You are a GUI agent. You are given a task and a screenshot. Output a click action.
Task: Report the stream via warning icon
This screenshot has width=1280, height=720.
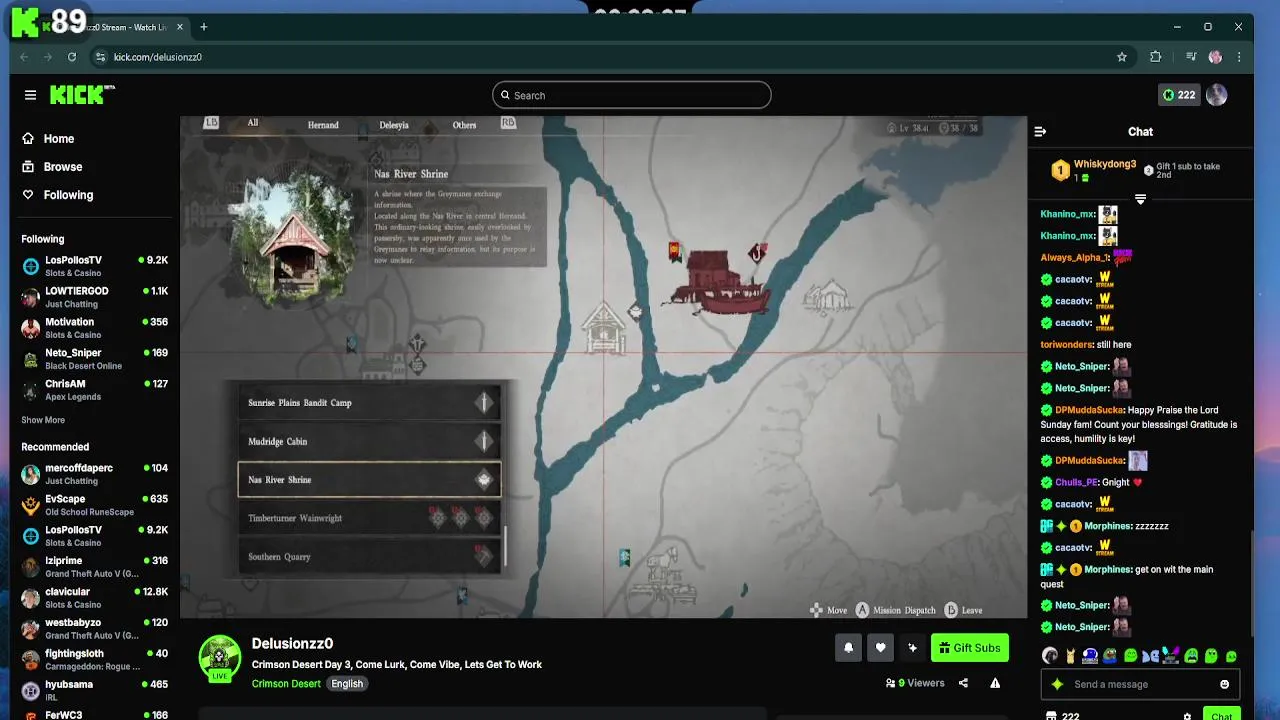point(995,684)
